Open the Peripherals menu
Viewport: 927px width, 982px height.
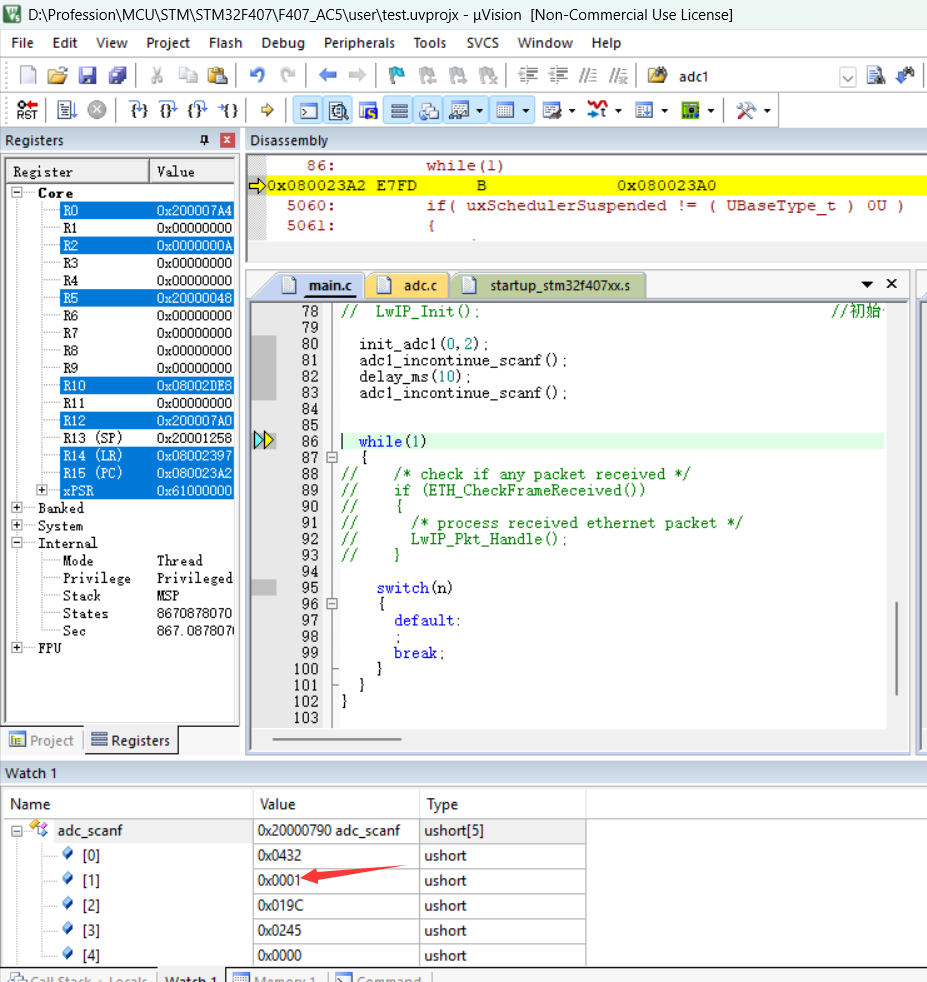tap(360, 43)
